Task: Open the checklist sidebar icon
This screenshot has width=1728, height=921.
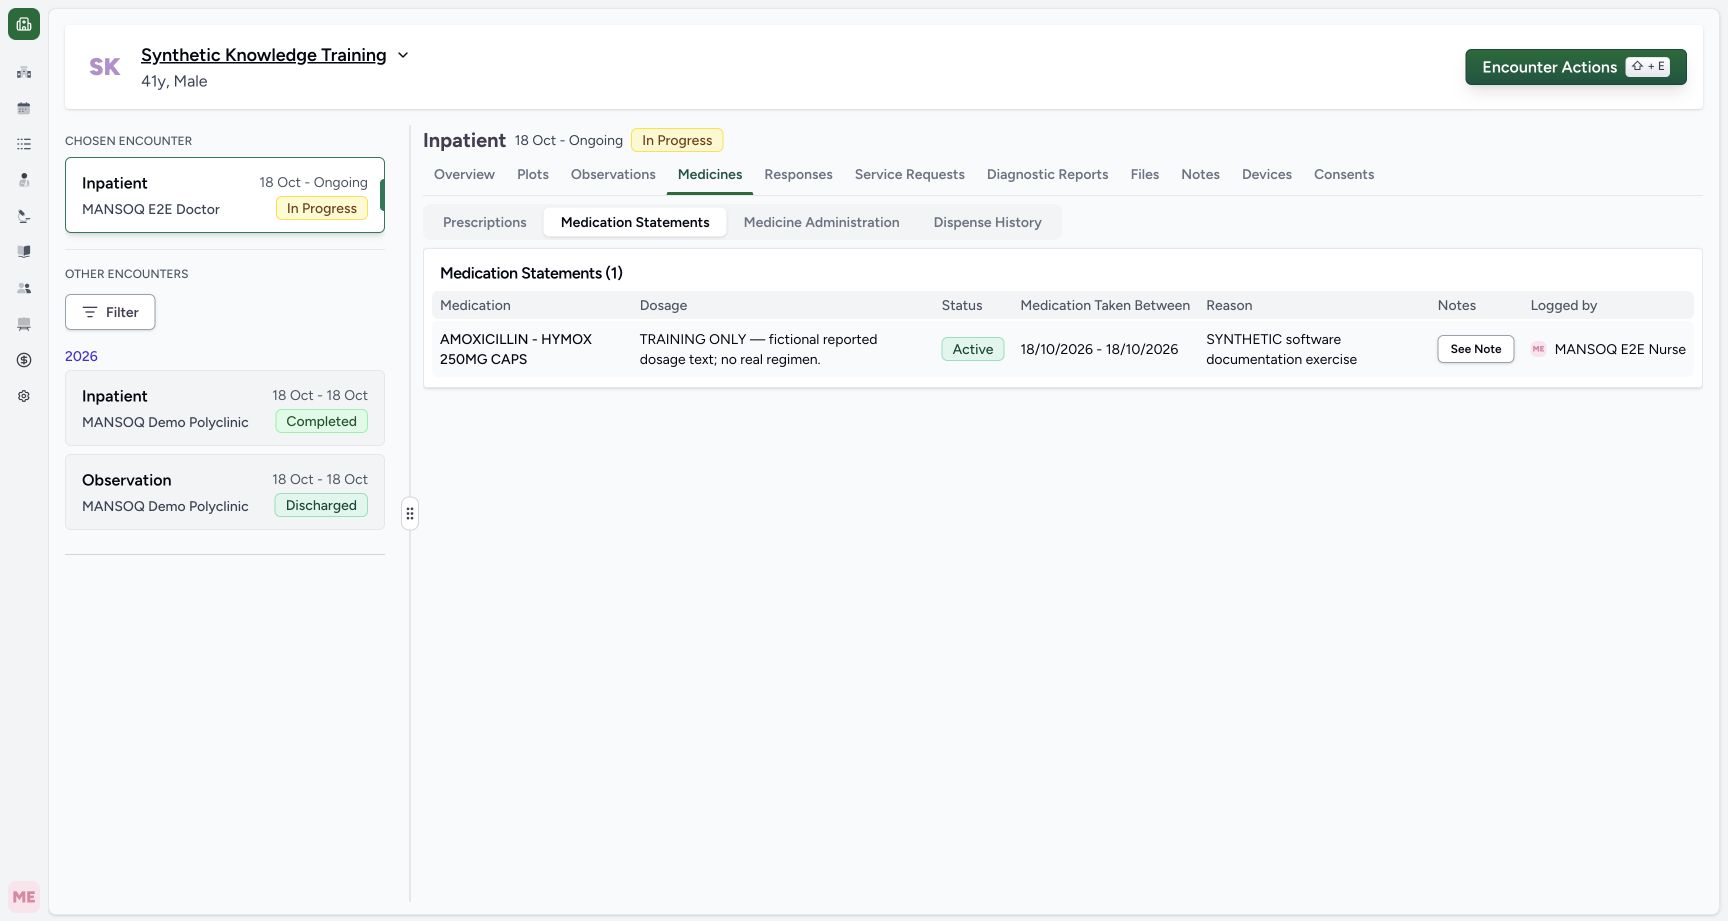Action: tap(24, 144)
